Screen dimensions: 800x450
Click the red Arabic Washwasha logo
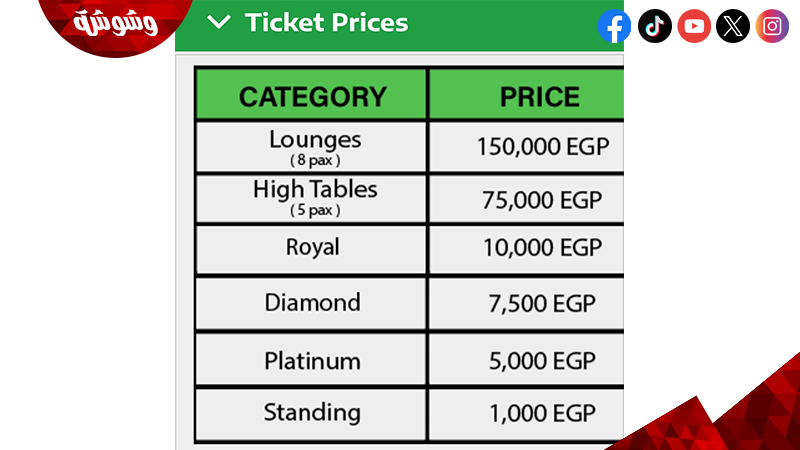click(115, 24)
